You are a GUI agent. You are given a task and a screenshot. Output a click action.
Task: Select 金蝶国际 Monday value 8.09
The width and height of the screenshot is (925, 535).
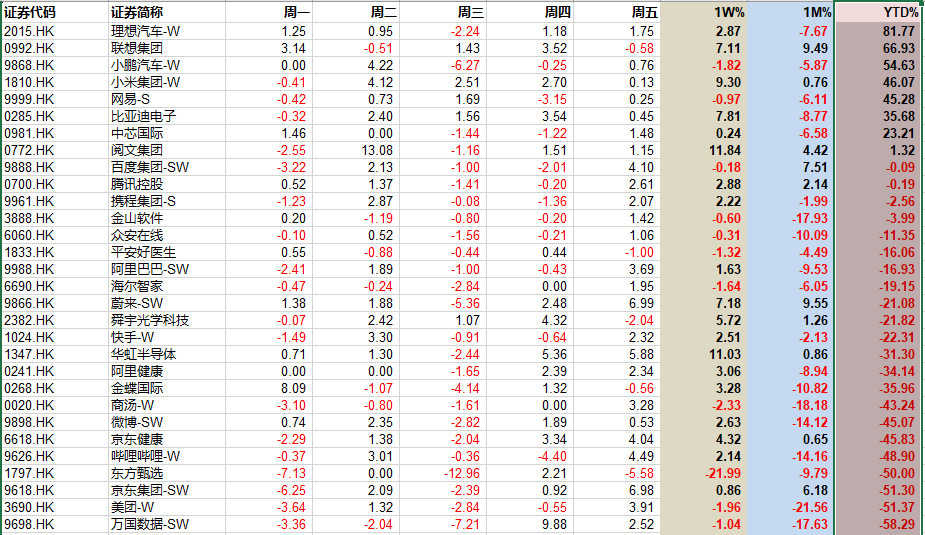pyautogui.click(x=268, y=389)
